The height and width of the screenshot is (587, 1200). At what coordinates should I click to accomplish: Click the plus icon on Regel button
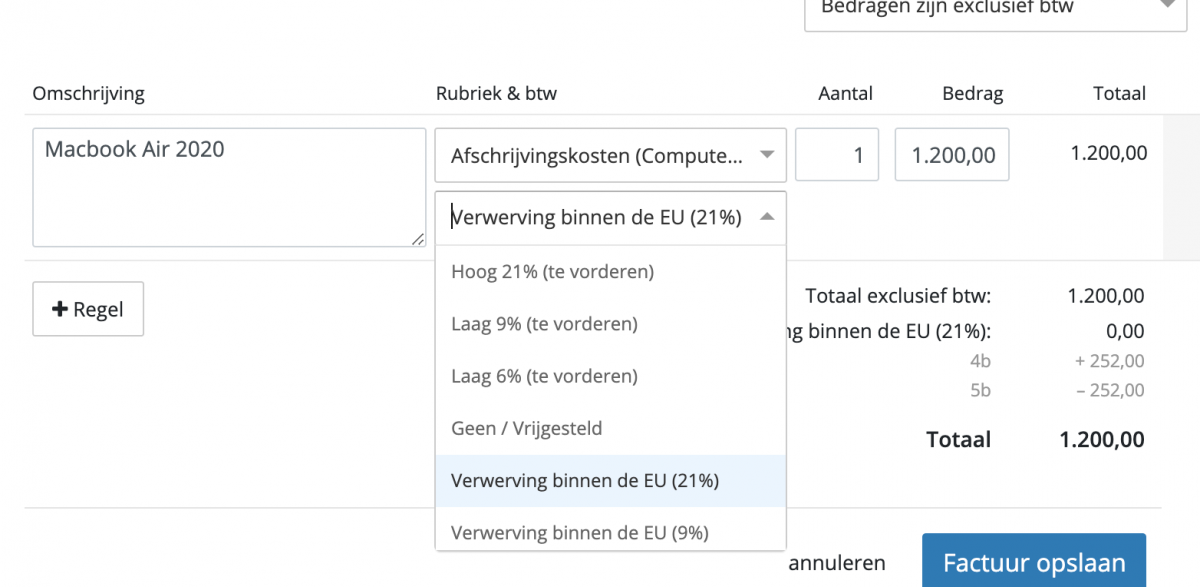(x=60, y=309)
